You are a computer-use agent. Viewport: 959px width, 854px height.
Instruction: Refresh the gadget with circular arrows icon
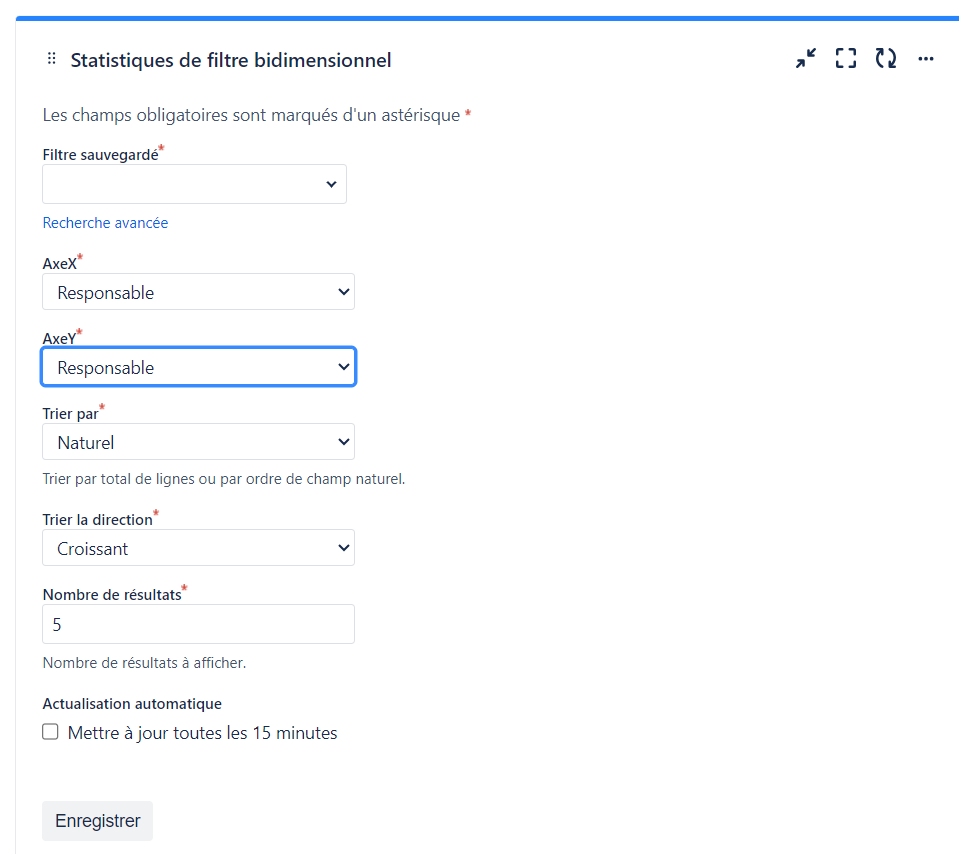click(x=886, y=59)
